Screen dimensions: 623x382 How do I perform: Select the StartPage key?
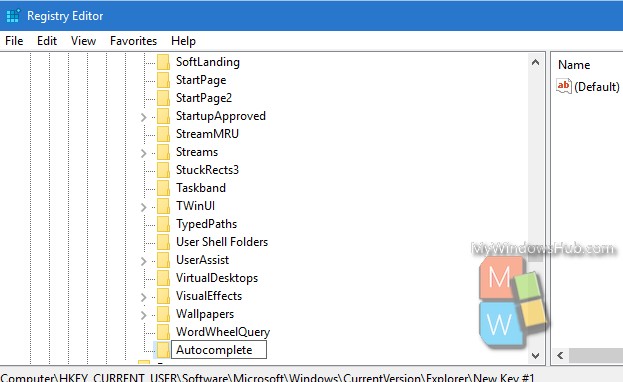[x=201, y=80]
